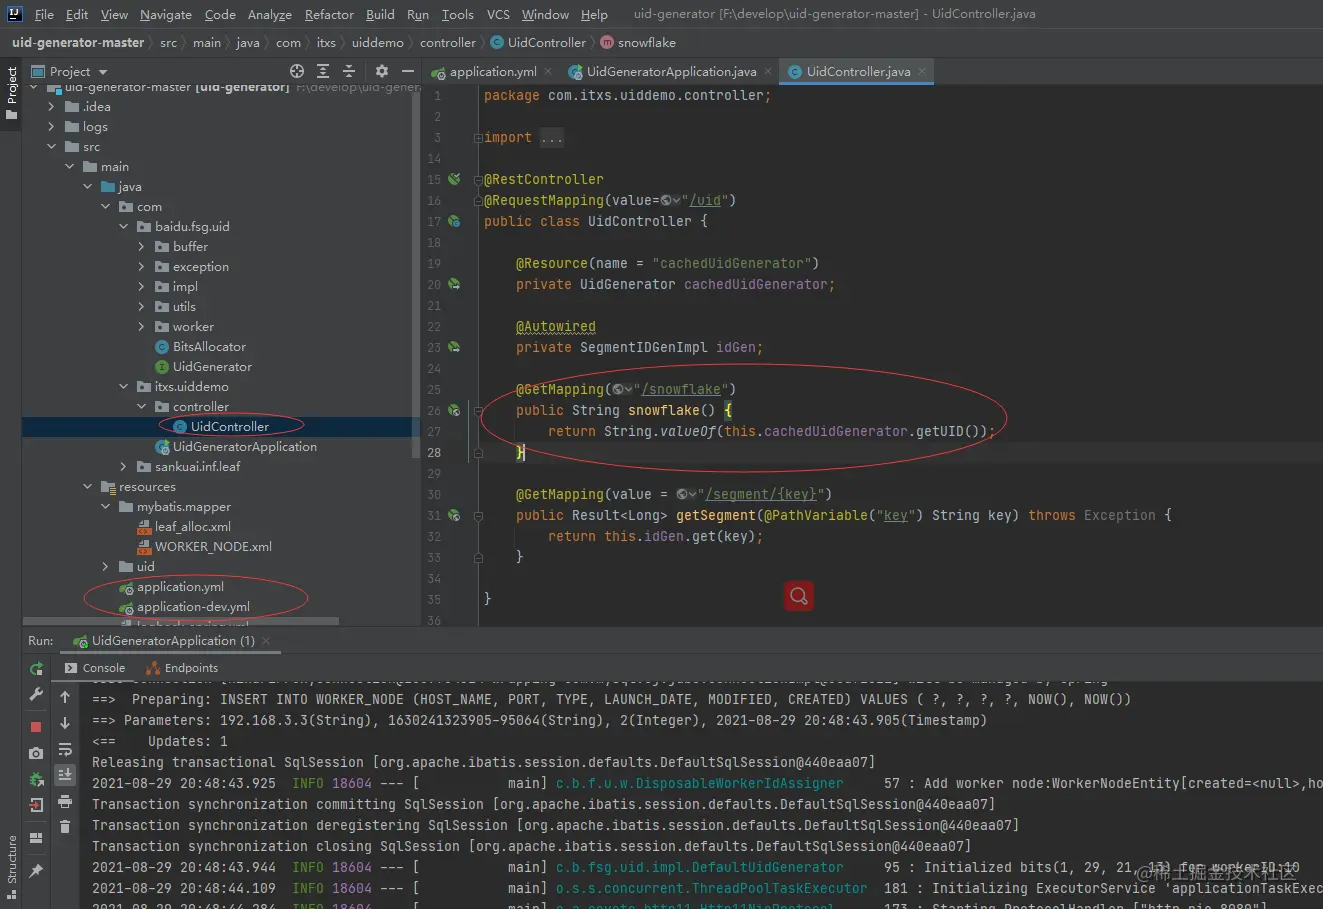Click the wrench icon in Run panel
The image size is (1323, 909).
tap(36, 694)
